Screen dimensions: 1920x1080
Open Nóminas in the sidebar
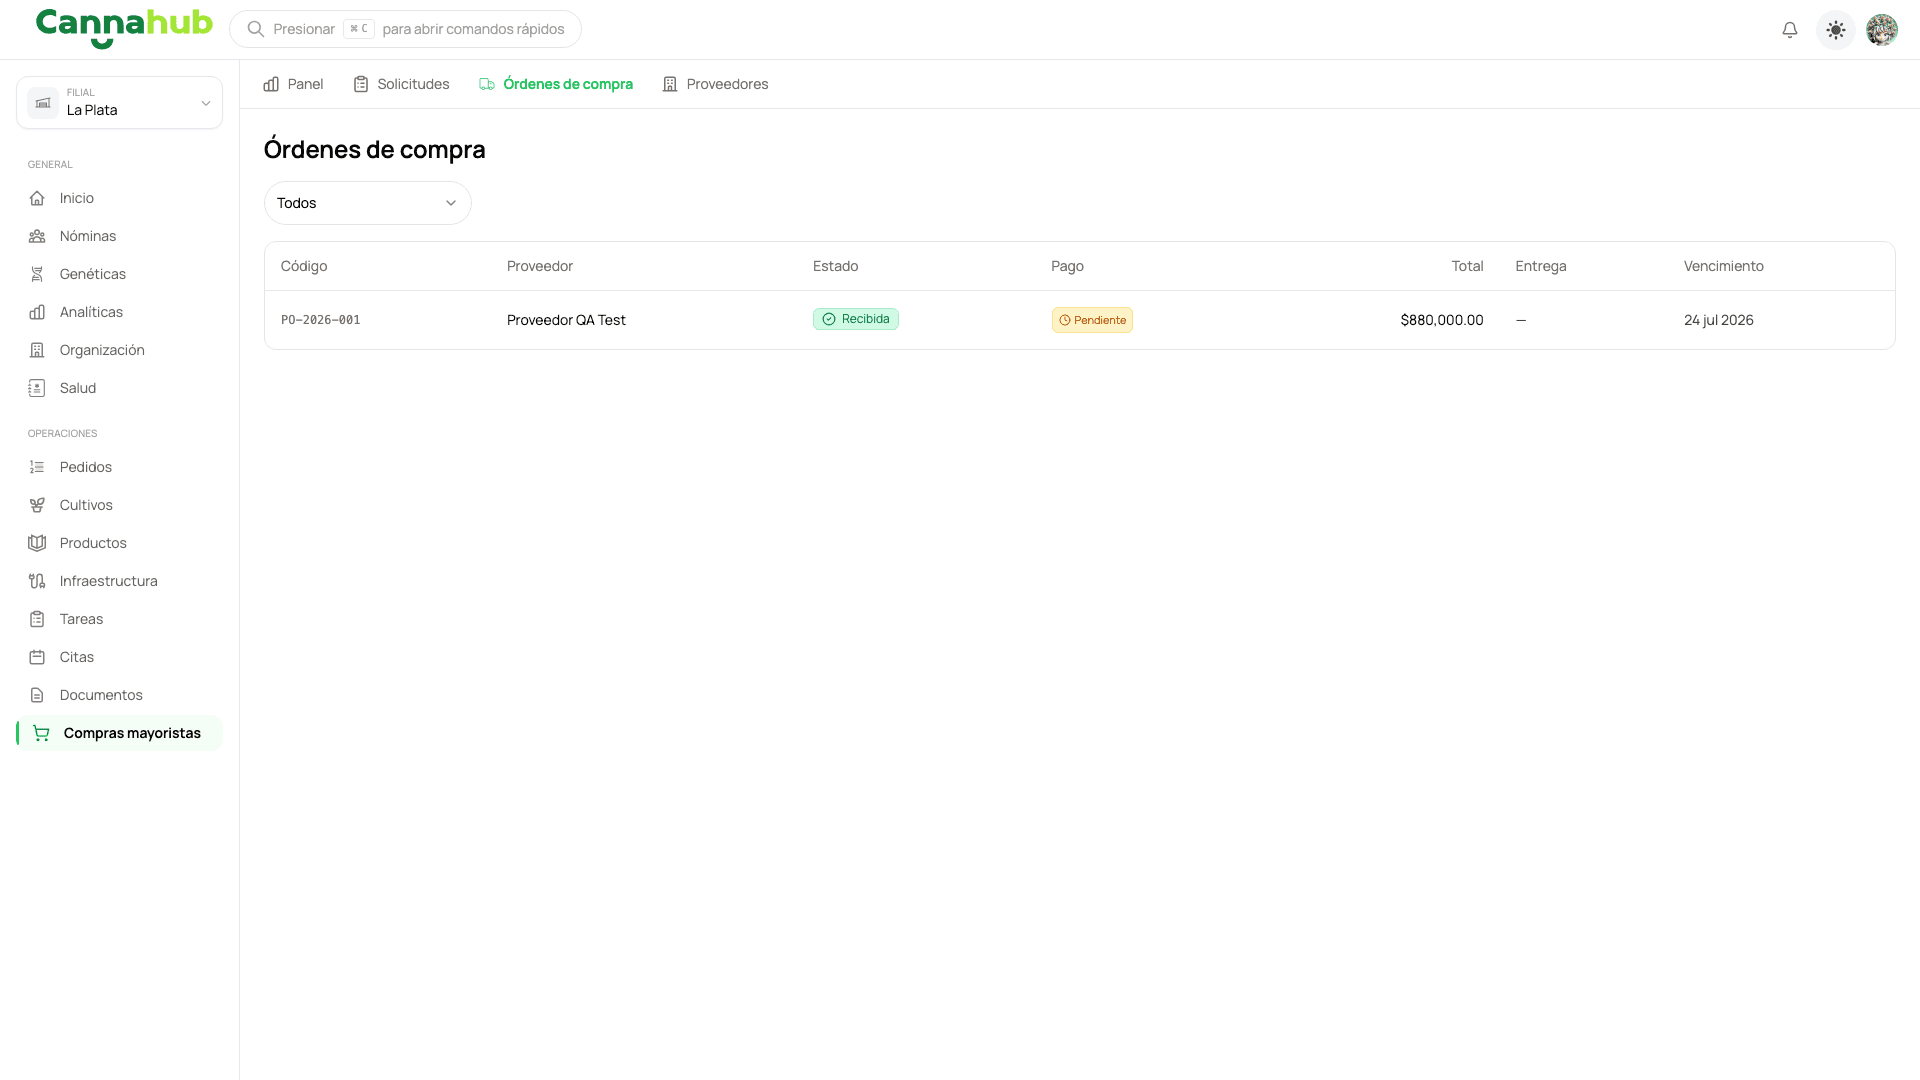pyautogui.click(x=119, y=236)
